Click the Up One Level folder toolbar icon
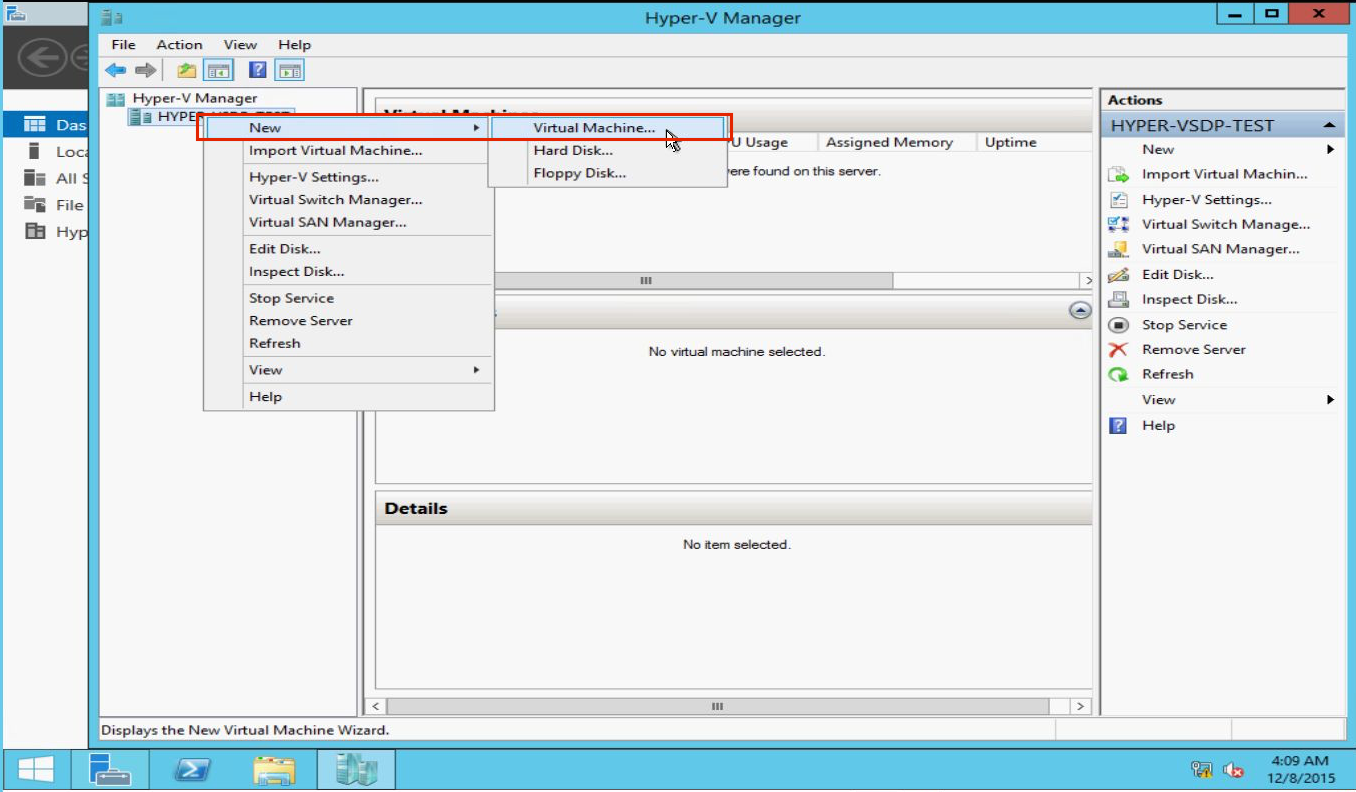 [x=187, y=70]
